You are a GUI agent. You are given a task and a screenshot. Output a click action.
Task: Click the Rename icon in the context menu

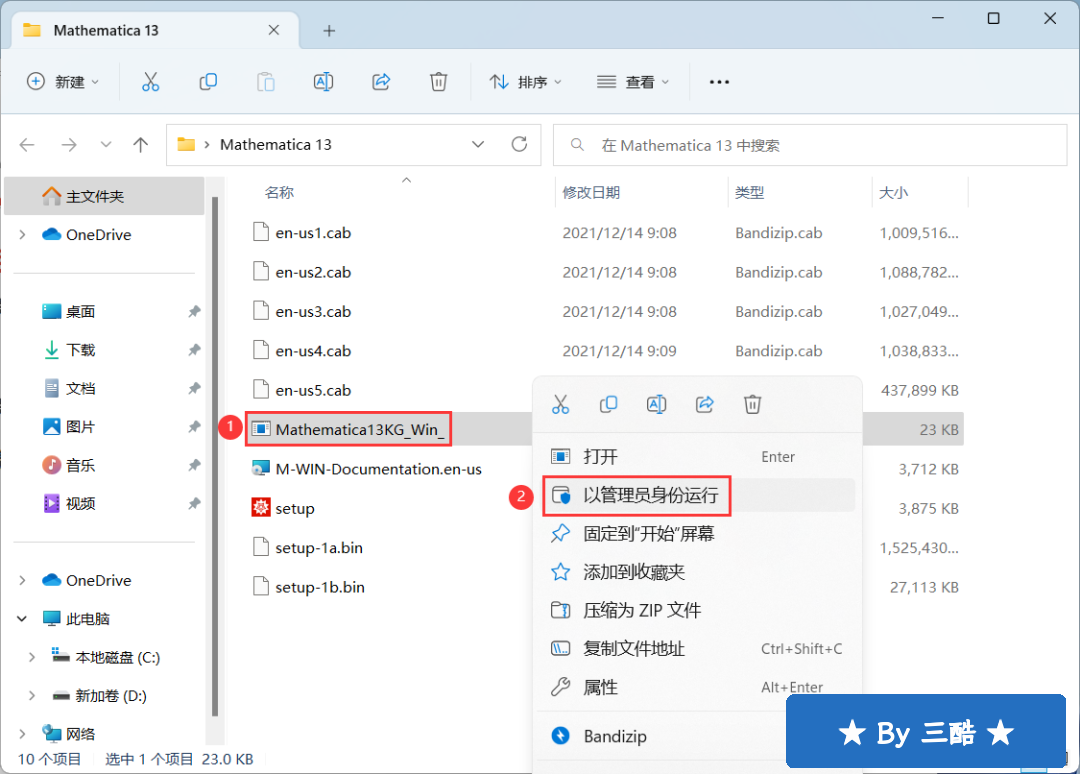pos(656,404)
